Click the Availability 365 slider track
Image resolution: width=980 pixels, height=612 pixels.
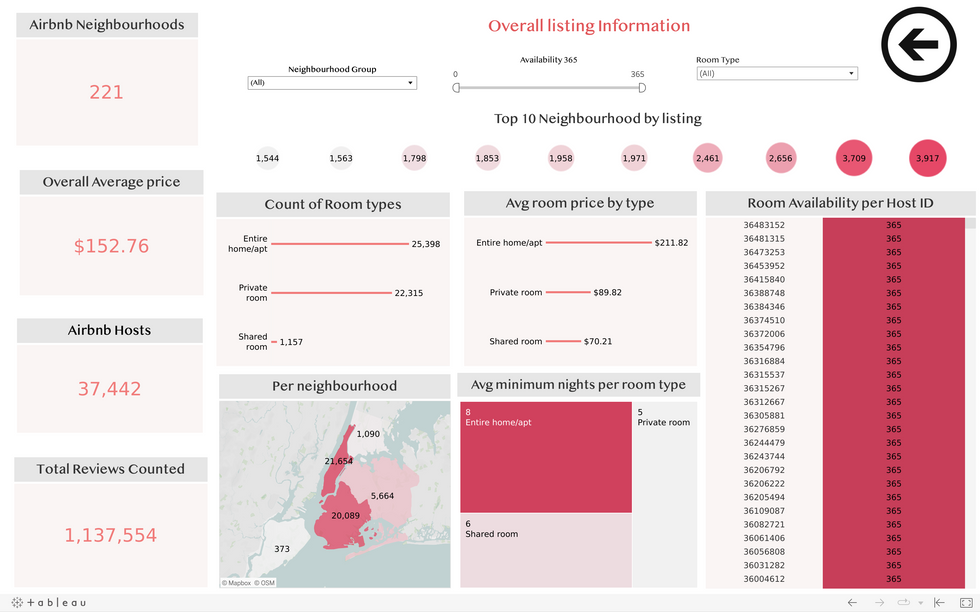pyautogui.click(x=549, y=88)
